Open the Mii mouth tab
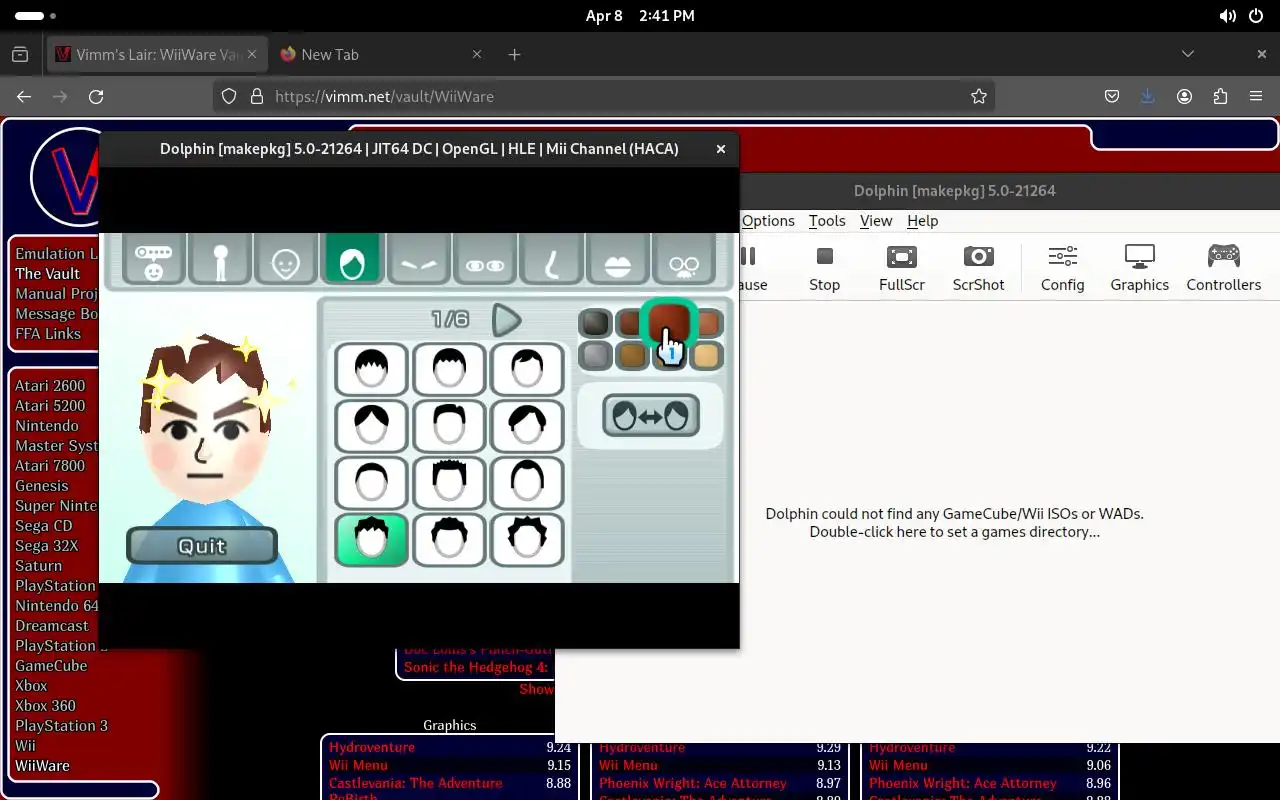 (x=617, y=261)
